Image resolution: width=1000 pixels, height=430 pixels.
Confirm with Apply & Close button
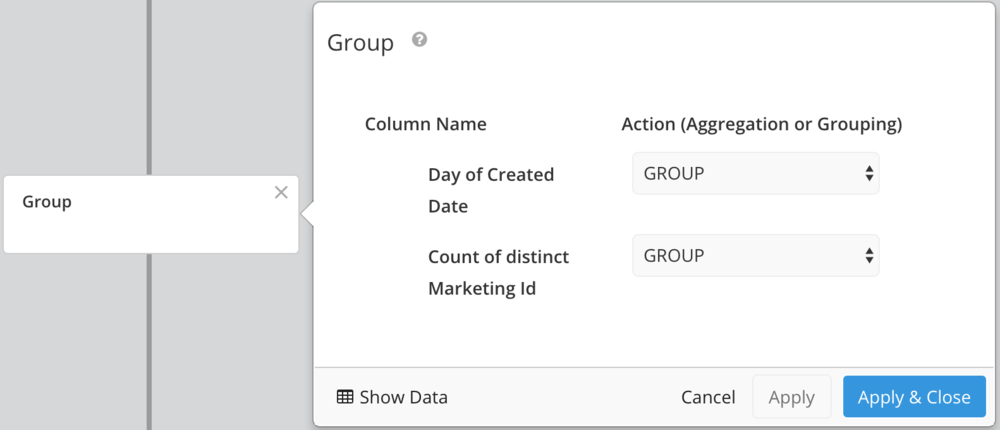[x=914, y=397]
